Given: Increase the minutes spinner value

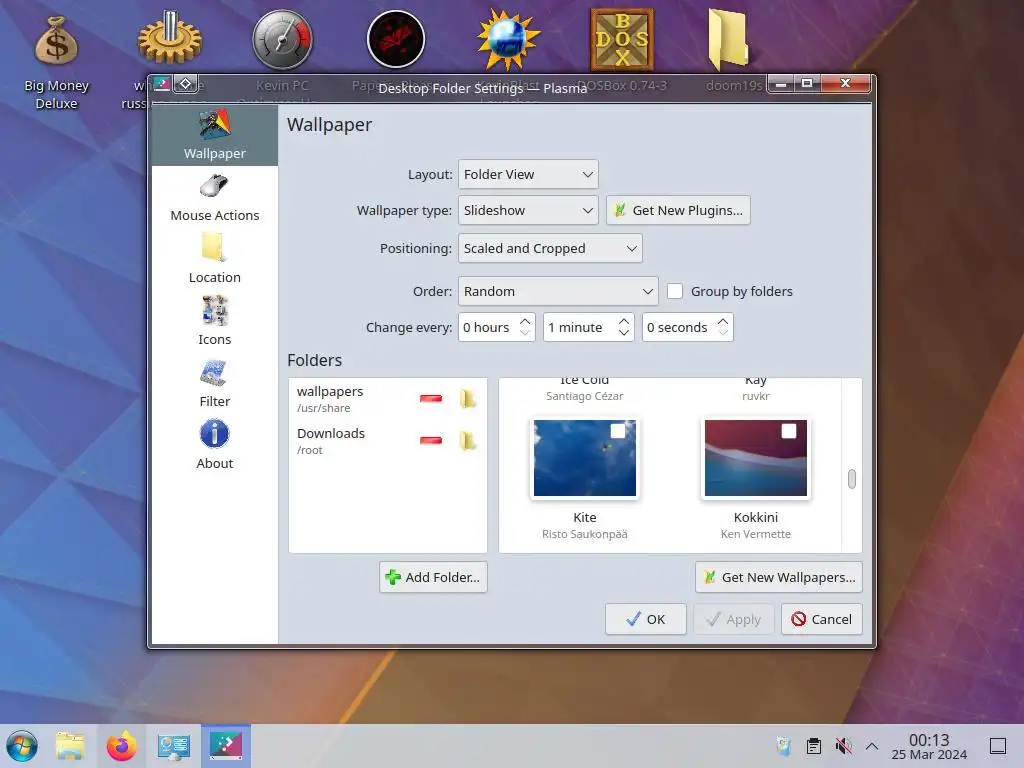Looking at the screenshot, I should 624,321.
